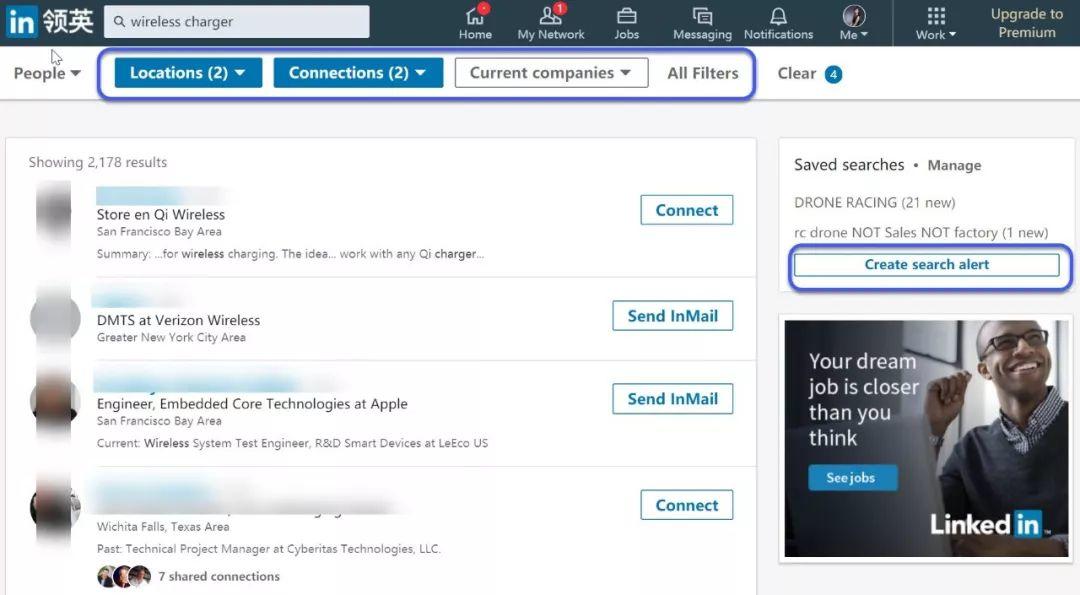Select Upgrade to Premium link
This screenshot has width=1080, height=595.
coord(1026,23)
